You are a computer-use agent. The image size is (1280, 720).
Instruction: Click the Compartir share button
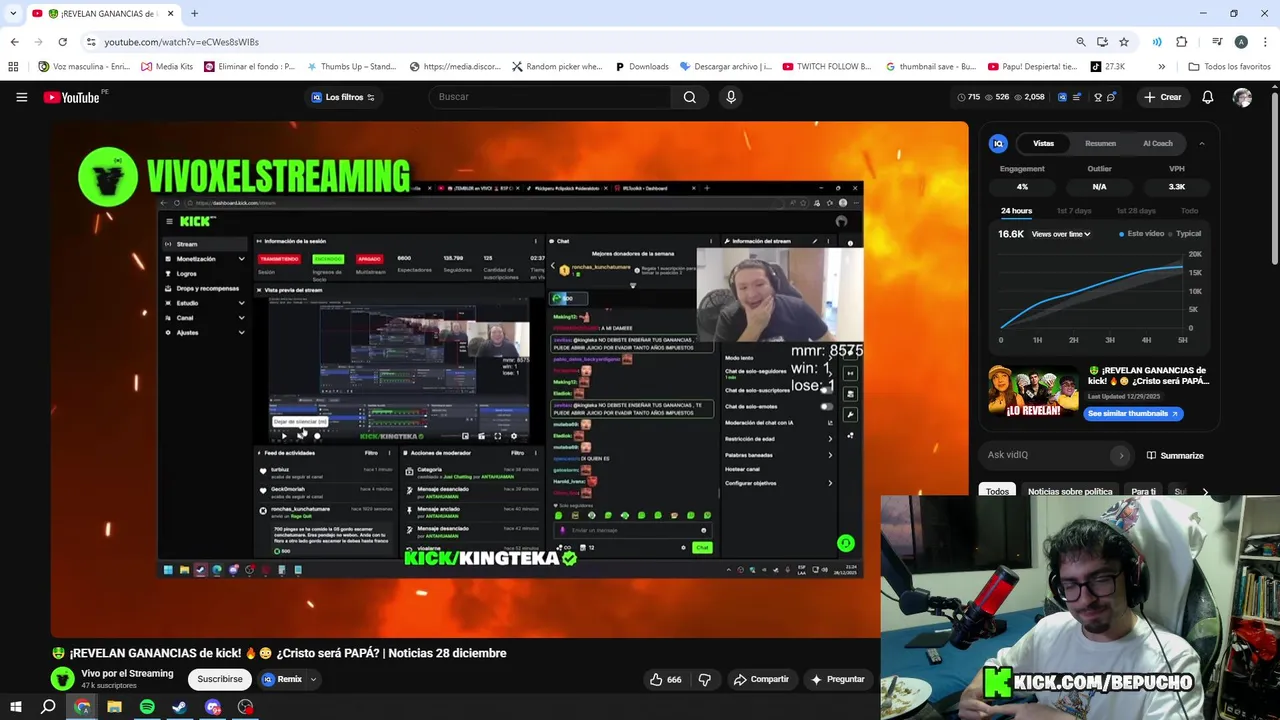coord(761,679)
